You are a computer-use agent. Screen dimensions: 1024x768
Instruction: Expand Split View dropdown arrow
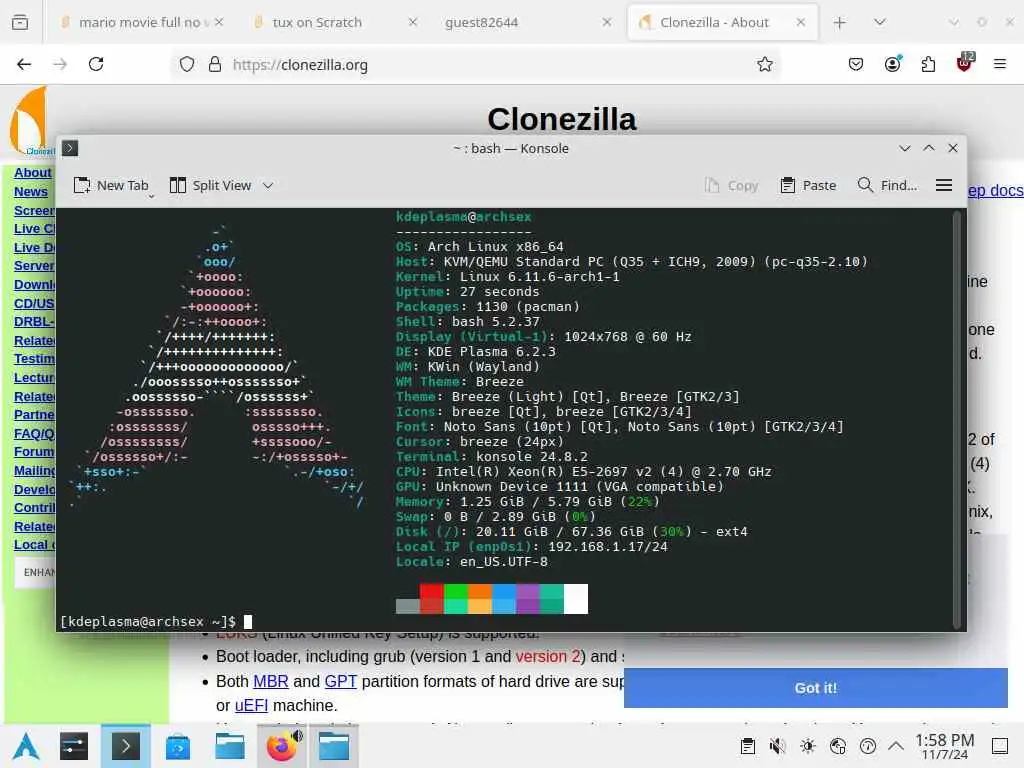coord(268,185)
